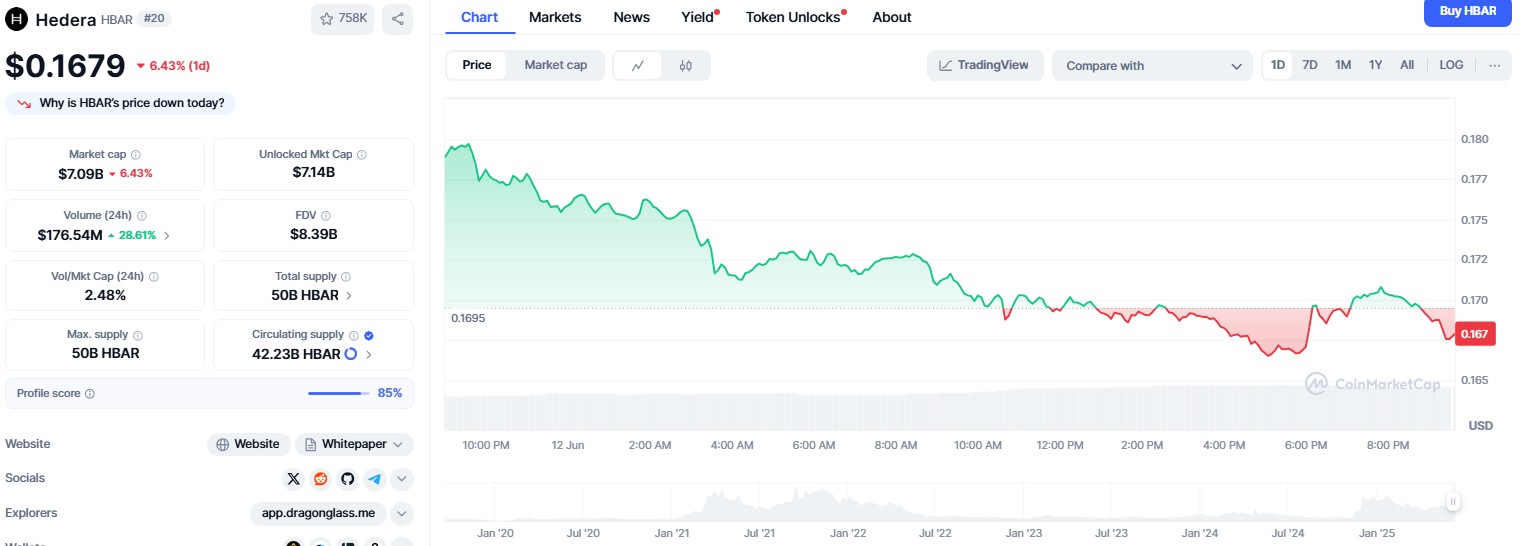The image size is (1520, 546).
Task: Open the Token Unlocks tab
Action: tap(793, 17)
